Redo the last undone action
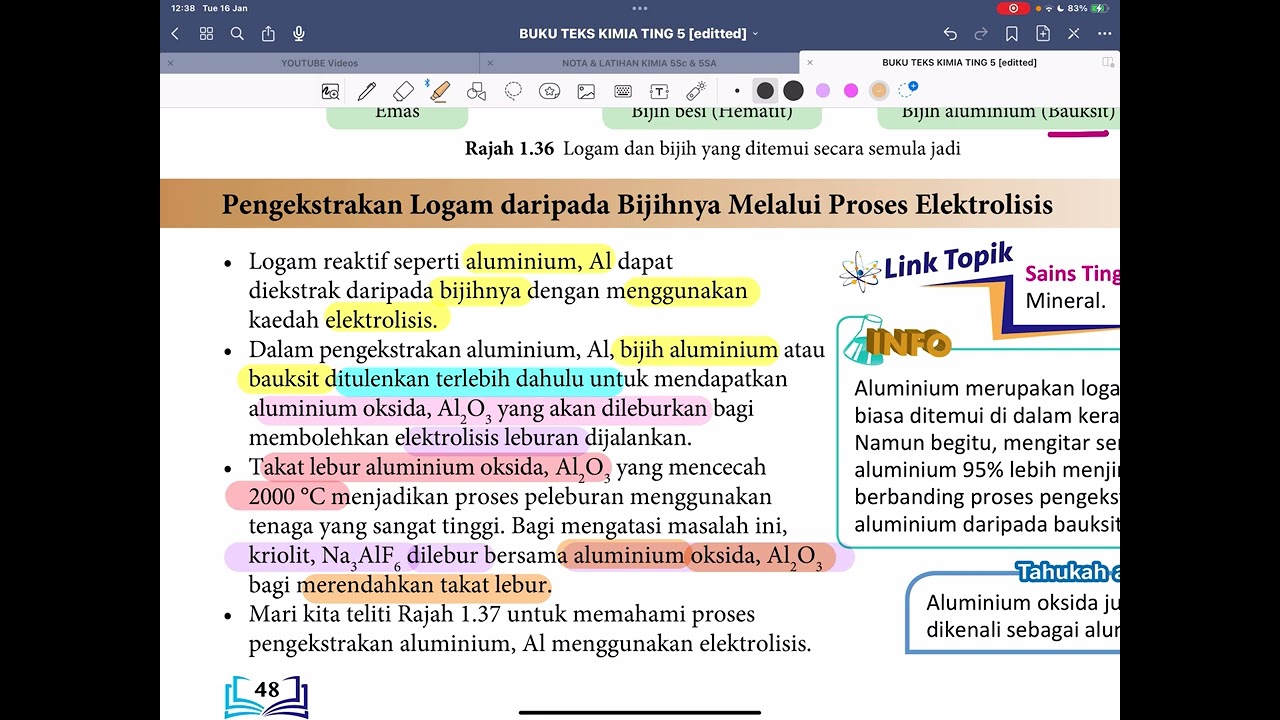The image size is (1280, 720). coord(981,33)
